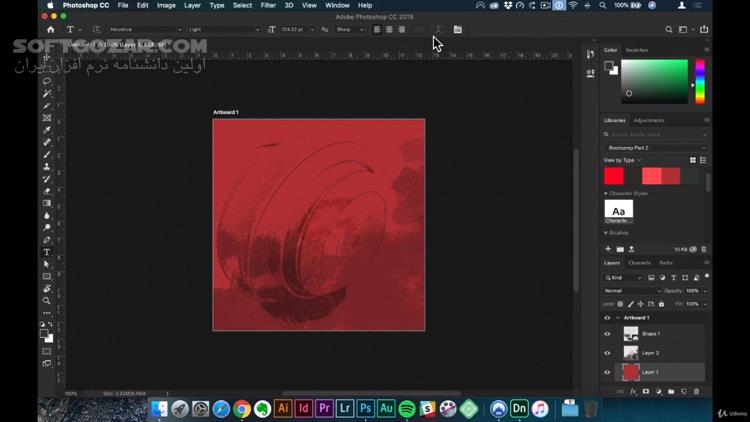Screen dimensions: 750x422
Task: Hide the Layer 1 layer
Action: tap(607, 372)
